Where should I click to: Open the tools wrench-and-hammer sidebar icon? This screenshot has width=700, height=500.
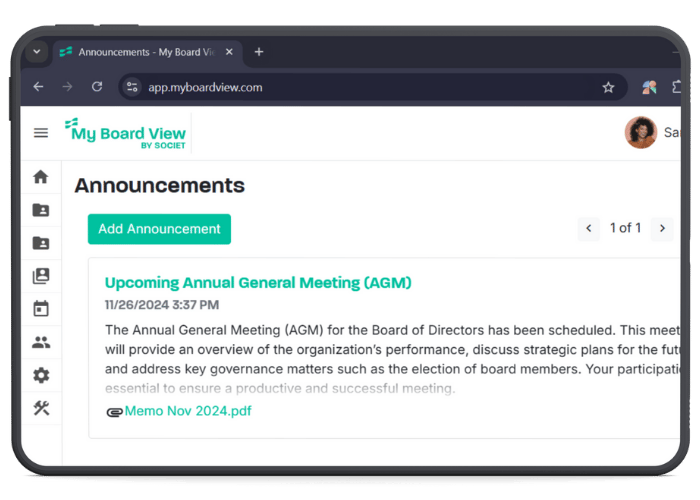point(41,408)
